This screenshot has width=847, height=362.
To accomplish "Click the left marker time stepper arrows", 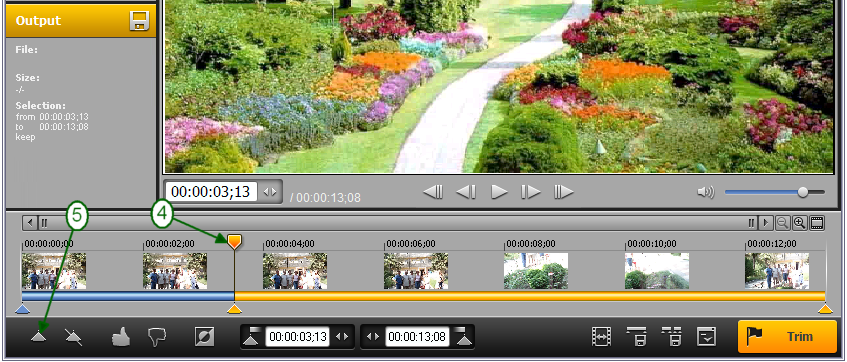I will pyautogui.click(x=341, y=337).
